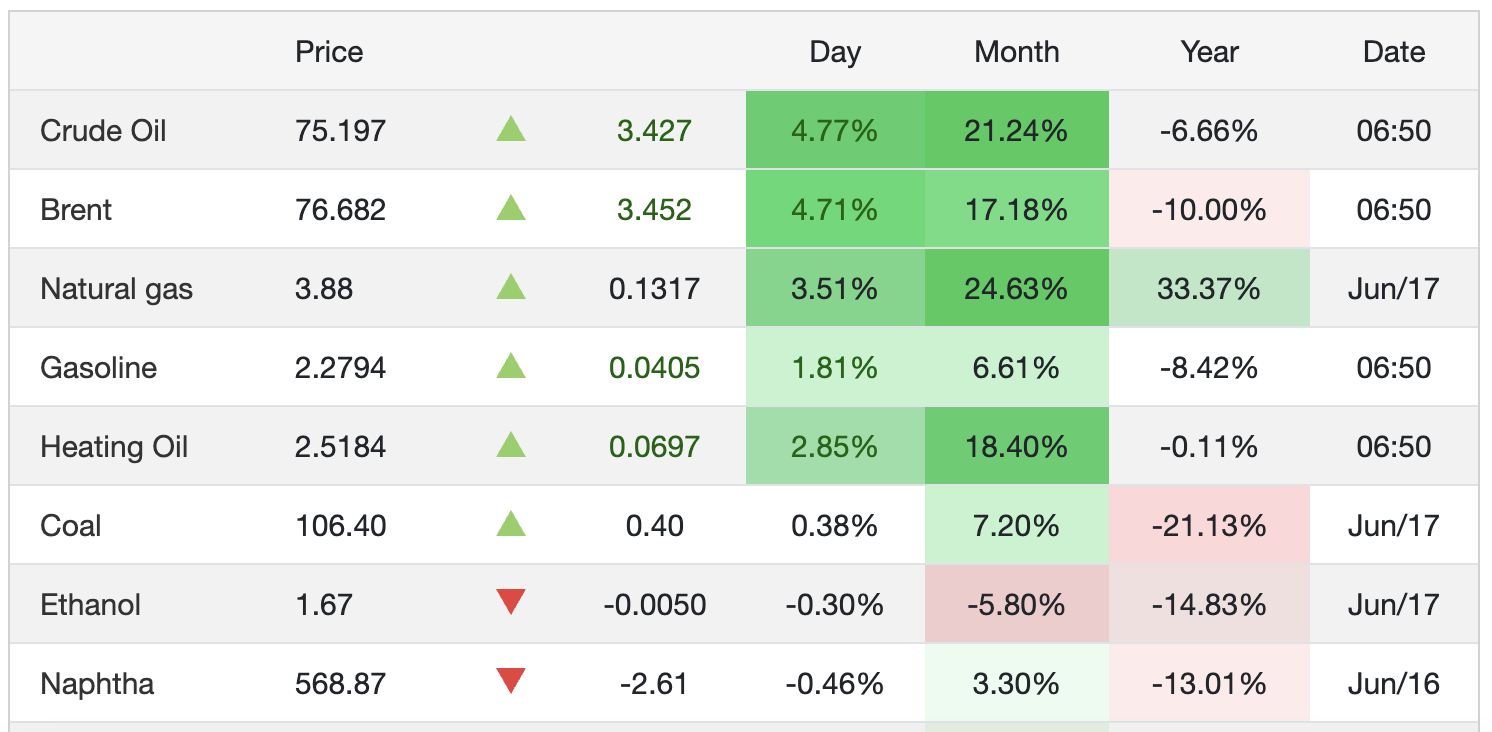Image resolution: width=1492 pixels, height=732 pixels.
Task: Click the green up arrow in Brent row
Action: [511, 208]
